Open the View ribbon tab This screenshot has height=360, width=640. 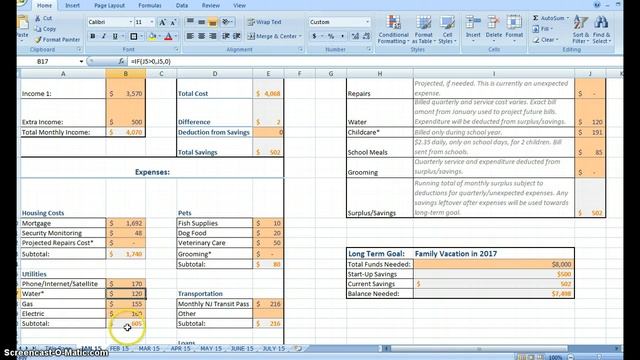point(239,5)
